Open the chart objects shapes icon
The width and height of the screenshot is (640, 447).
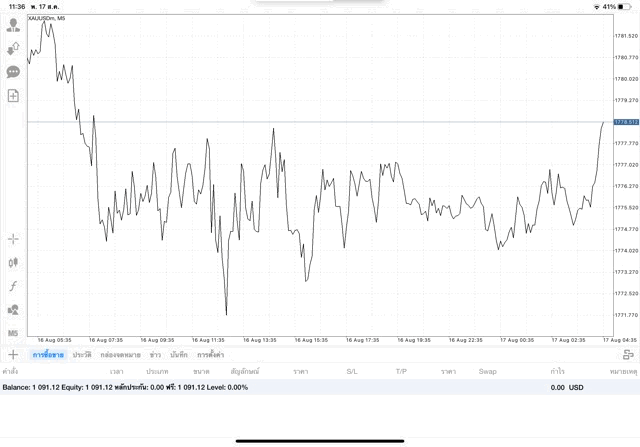[13, 310]
